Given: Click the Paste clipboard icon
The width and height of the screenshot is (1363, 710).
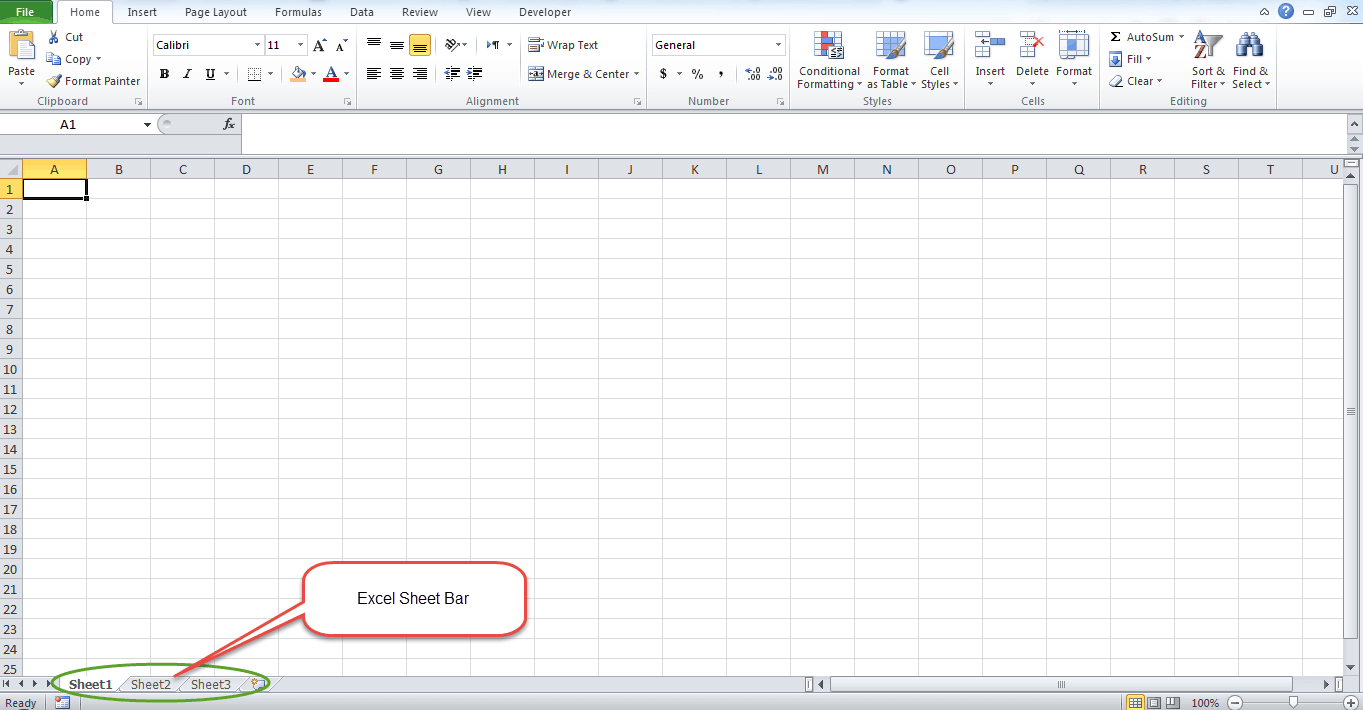Looking at the screenshot, I should pos(21,46).
